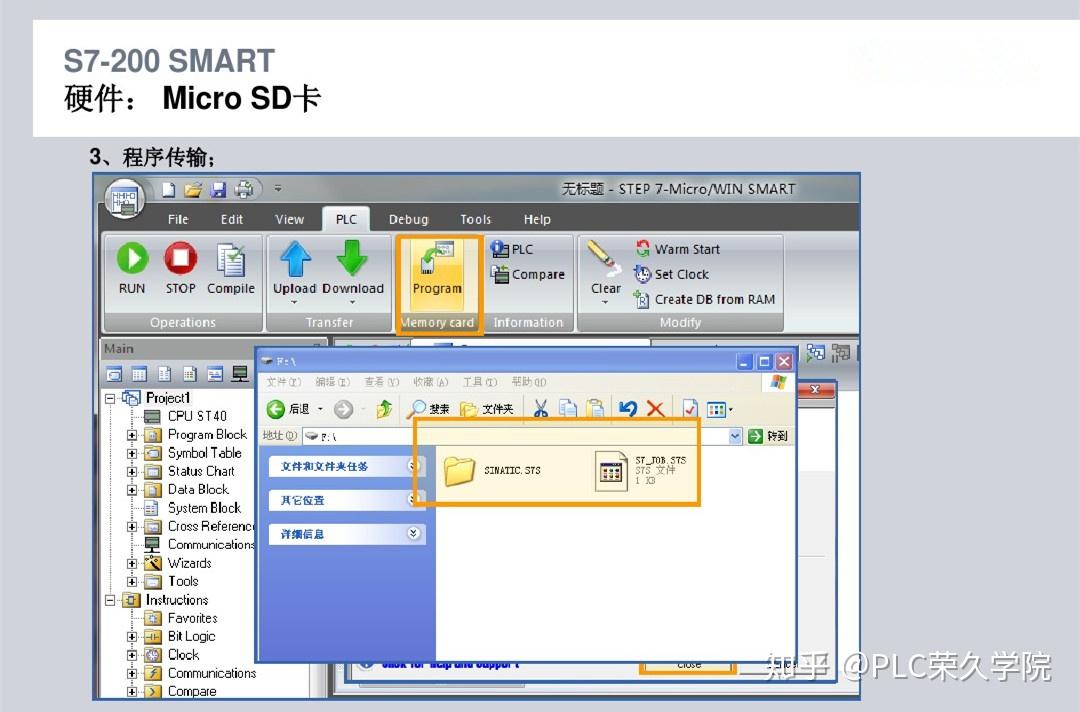Click Create DB from RAM
This screenshot has width=1080, height=712.
pyautogui.click(x=705, y=299)
